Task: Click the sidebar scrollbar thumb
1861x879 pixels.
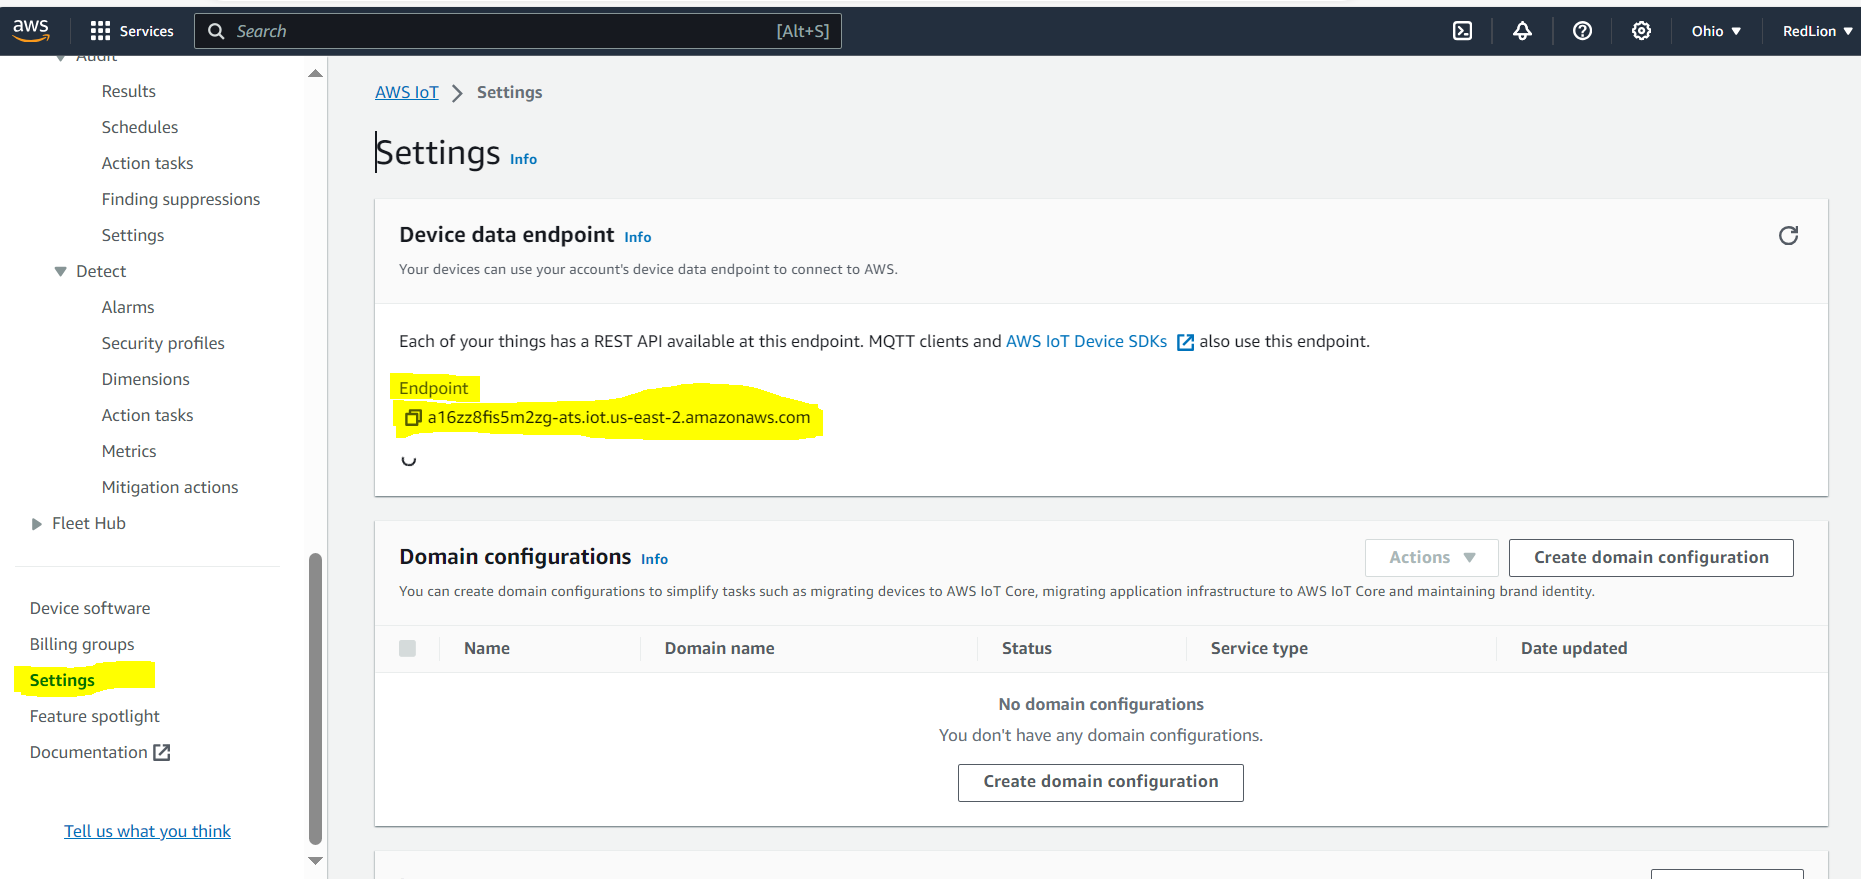Action: 315,698
